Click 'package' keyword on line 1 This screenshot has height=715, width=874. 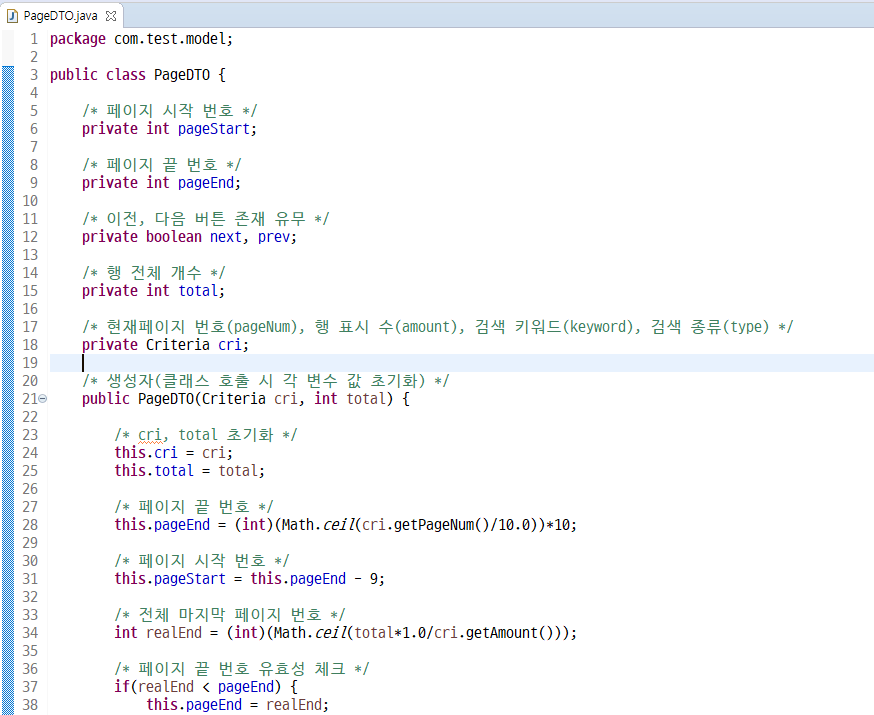coord(77,39)
